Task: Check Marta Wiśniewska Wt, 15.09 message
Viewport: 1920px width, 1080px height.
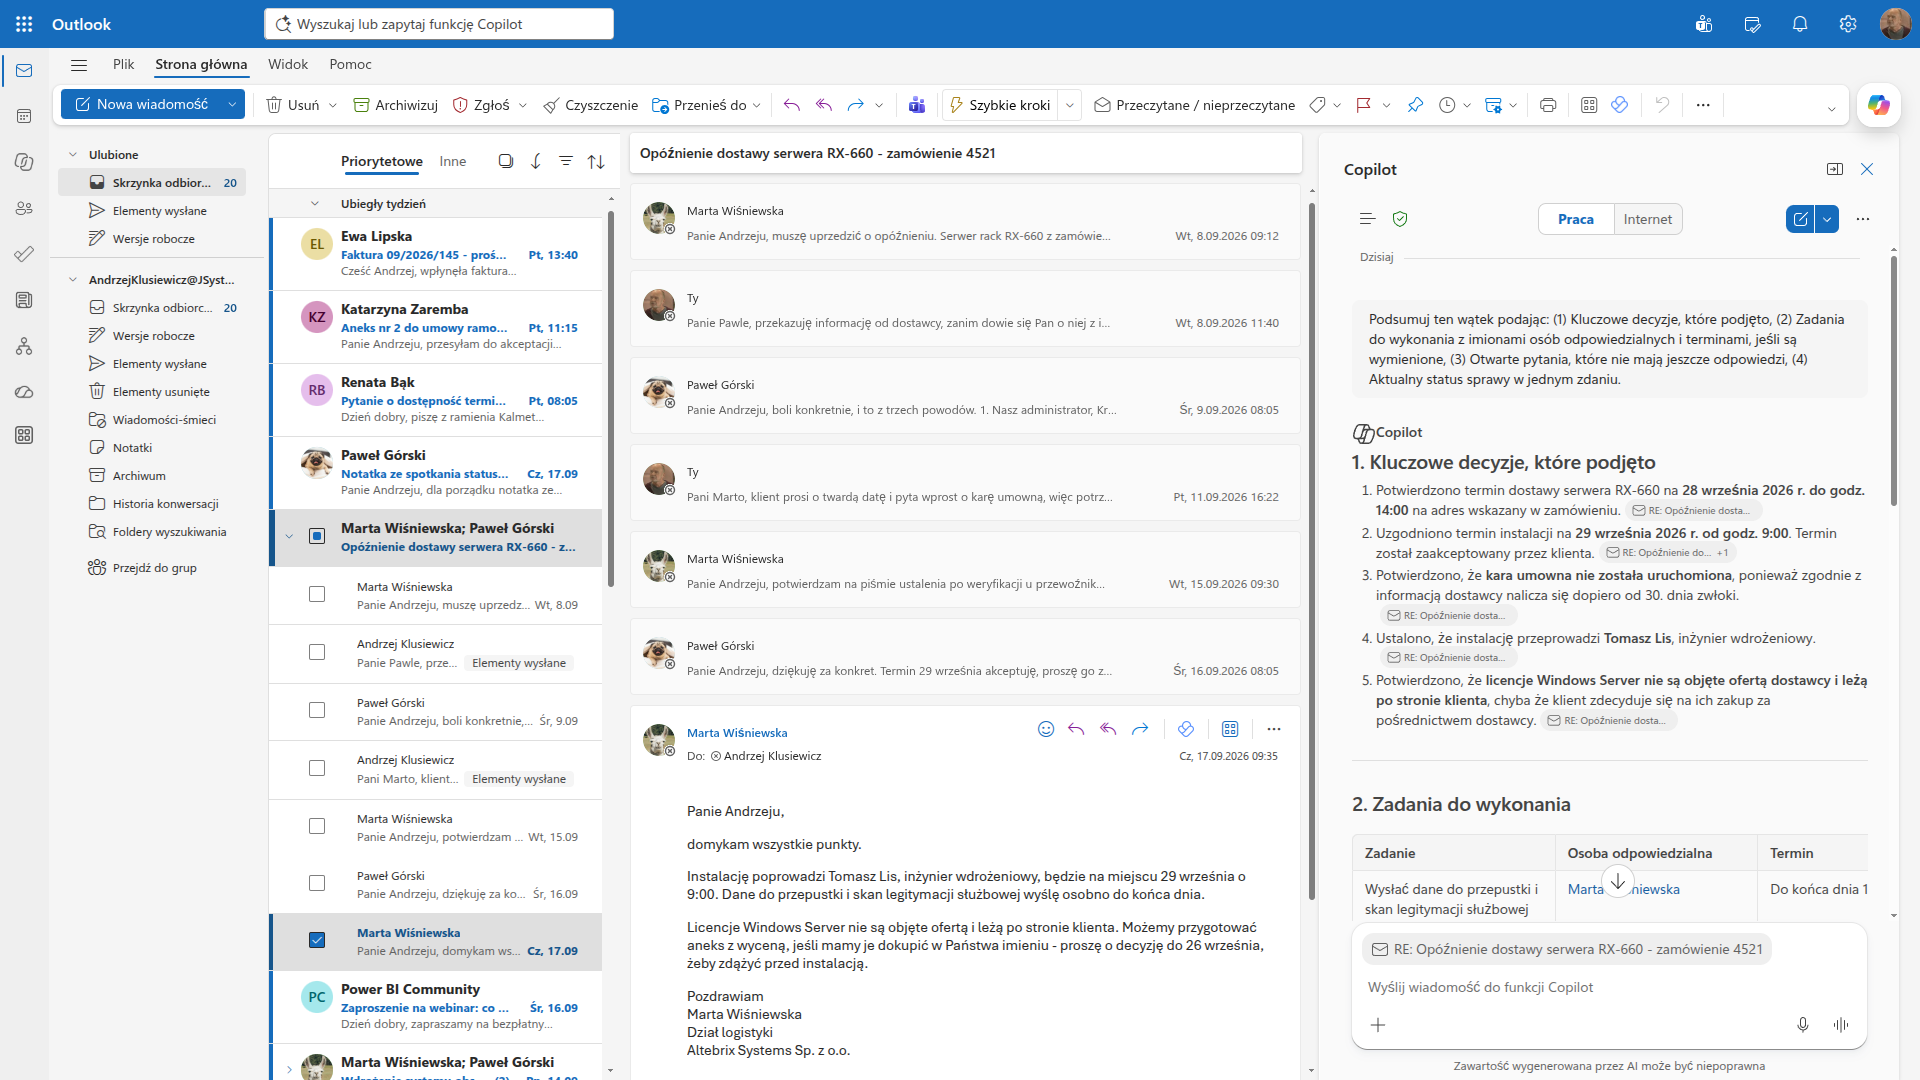Action: (317, 826)
